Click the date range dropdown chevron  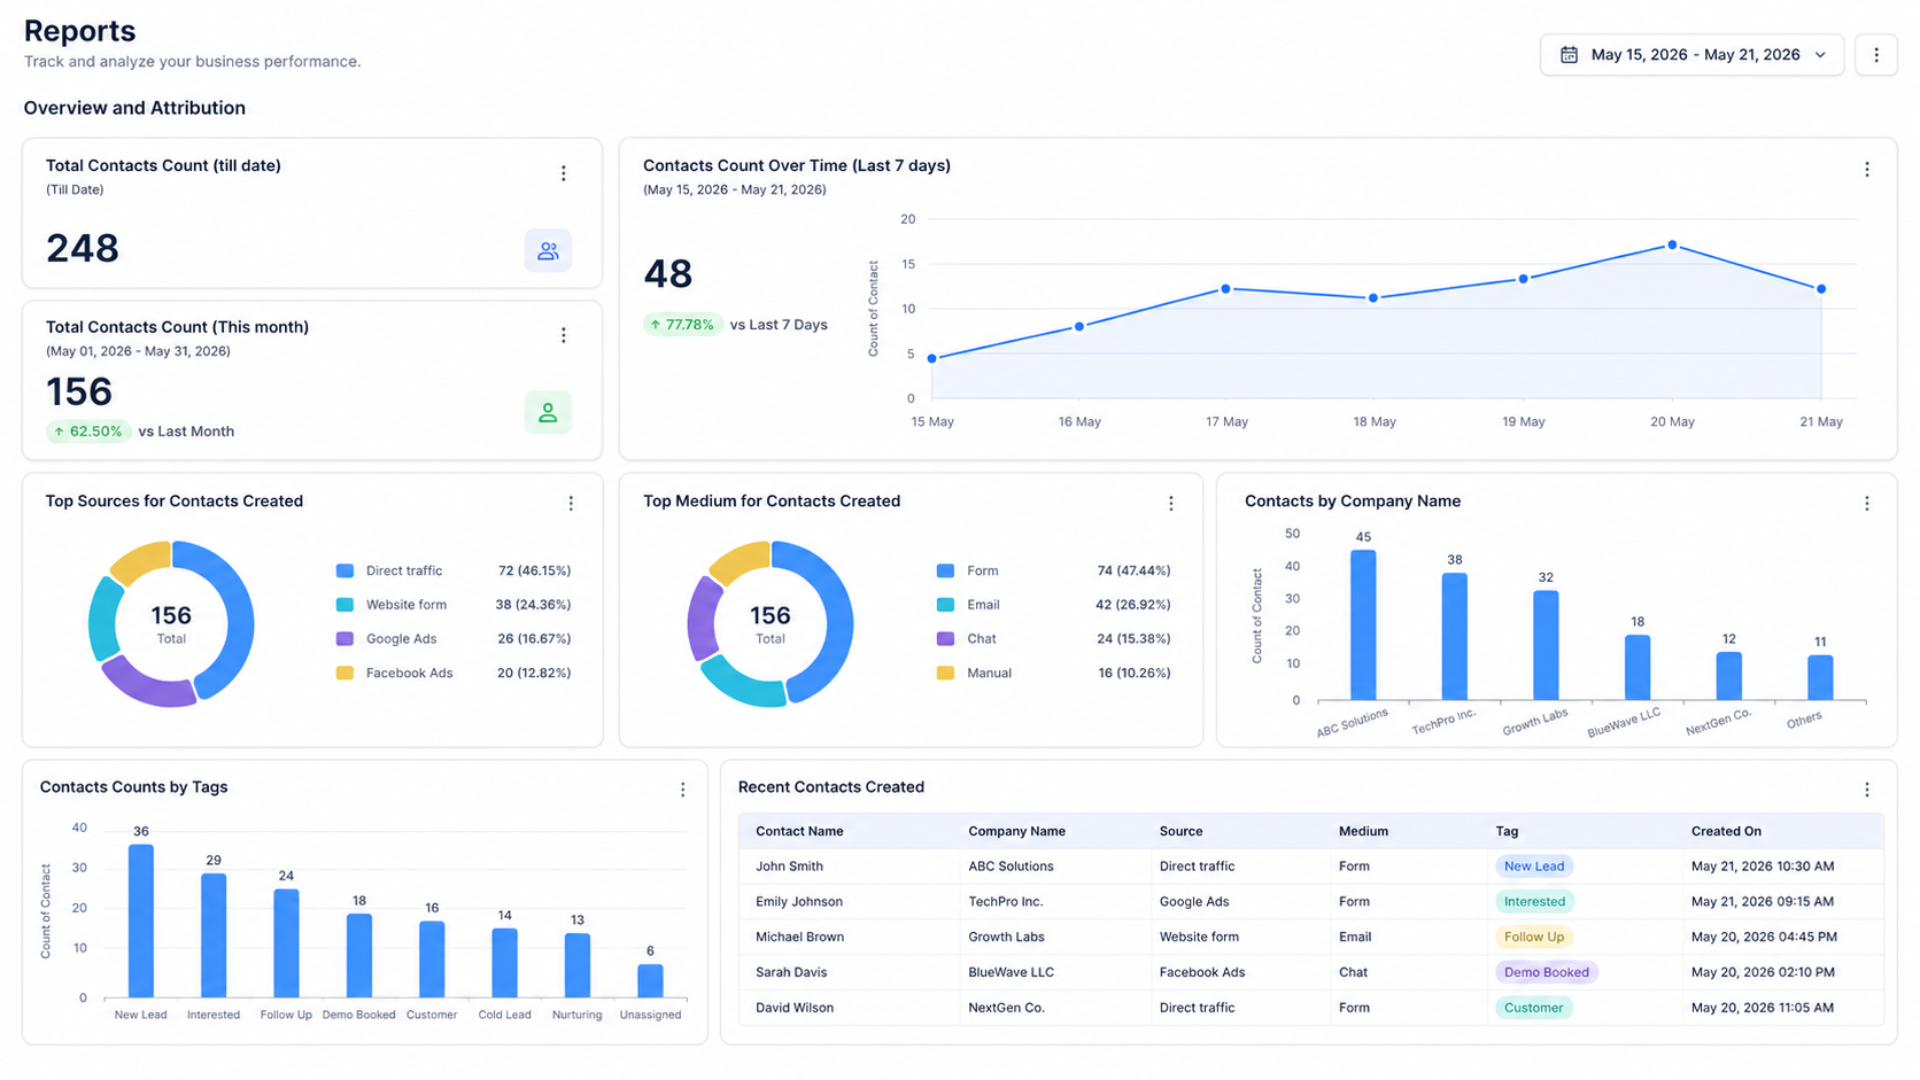point(1820,55)
